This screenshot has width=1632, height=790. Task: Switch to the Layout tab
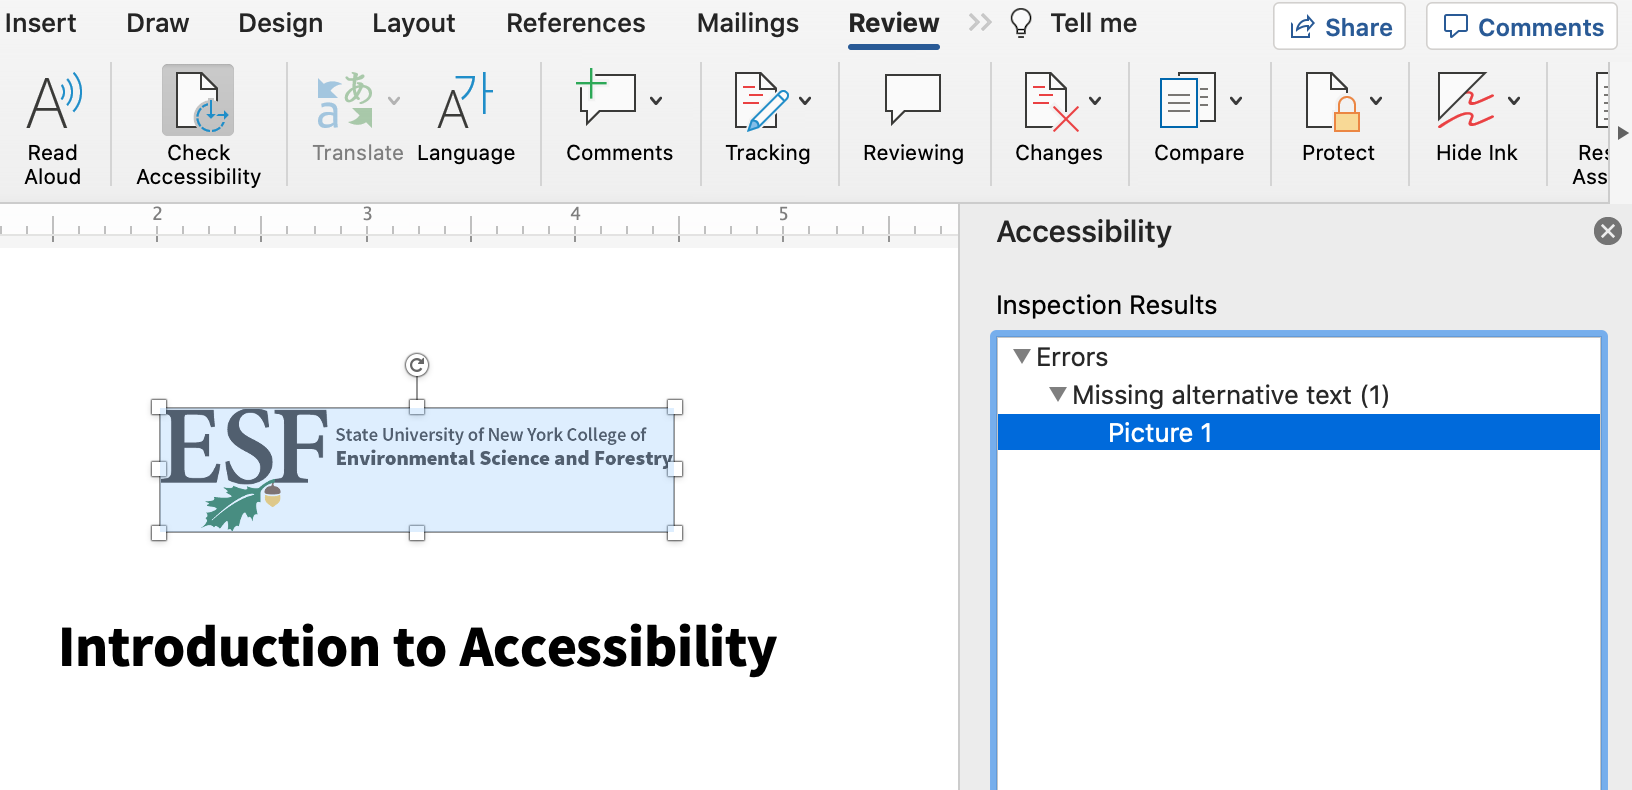(x=413, y=23)
